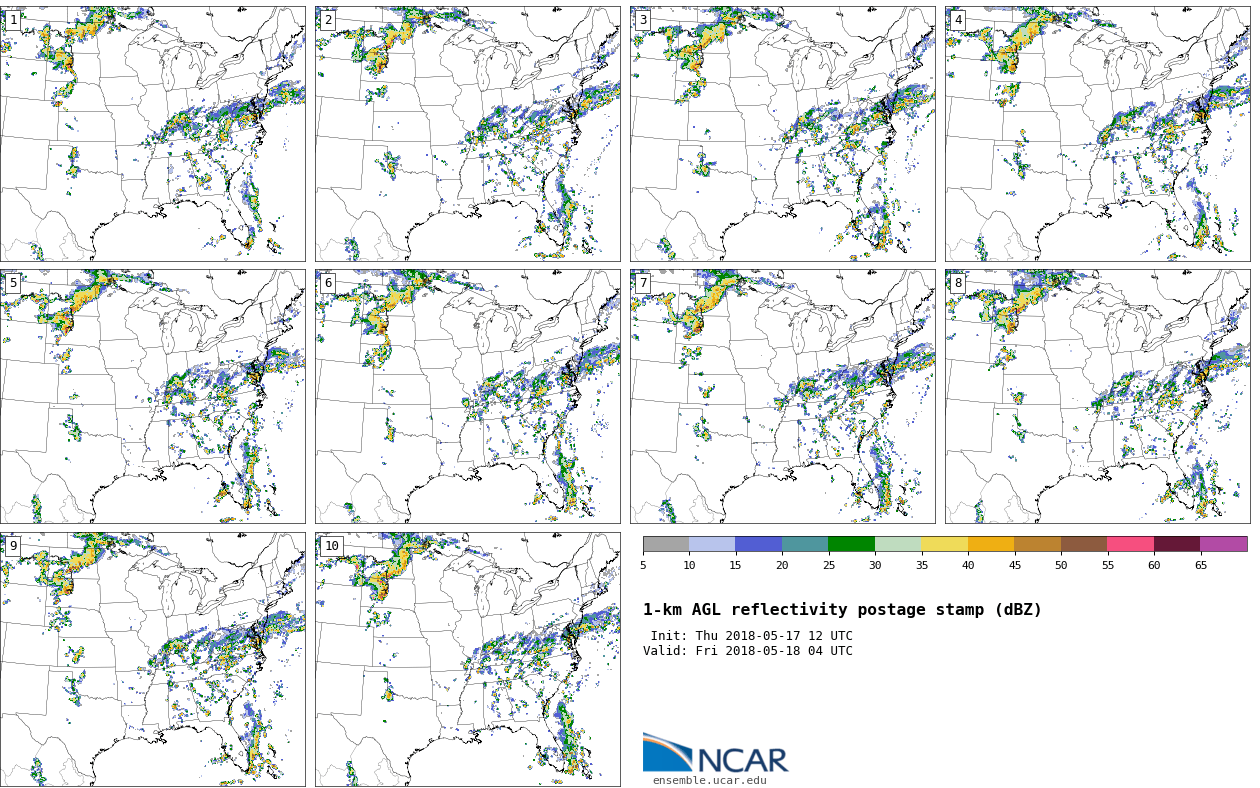Open ensemble member 6 panel
The height and width of the screenshot is (788, 1260).
pyautogui.click(x=467, y=396)
